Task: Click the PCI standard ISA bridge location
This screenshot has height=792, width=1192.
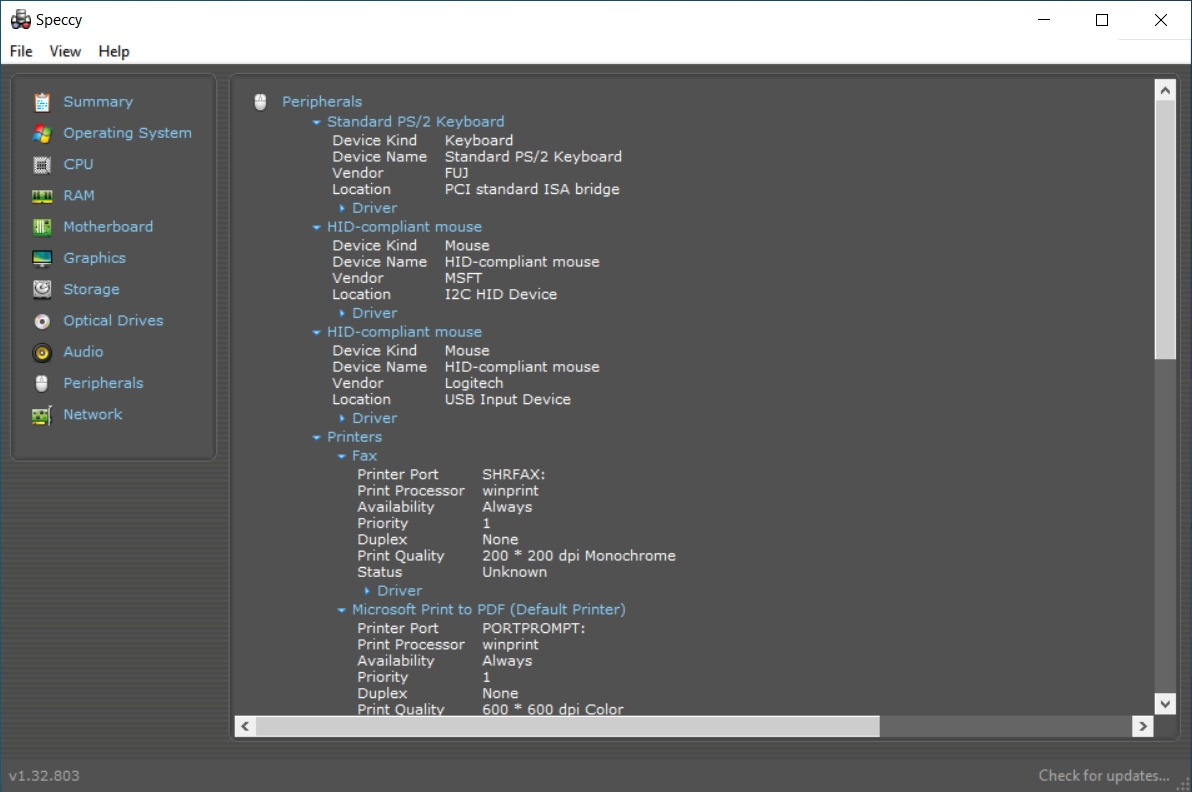Action: [x=532, y=189]
